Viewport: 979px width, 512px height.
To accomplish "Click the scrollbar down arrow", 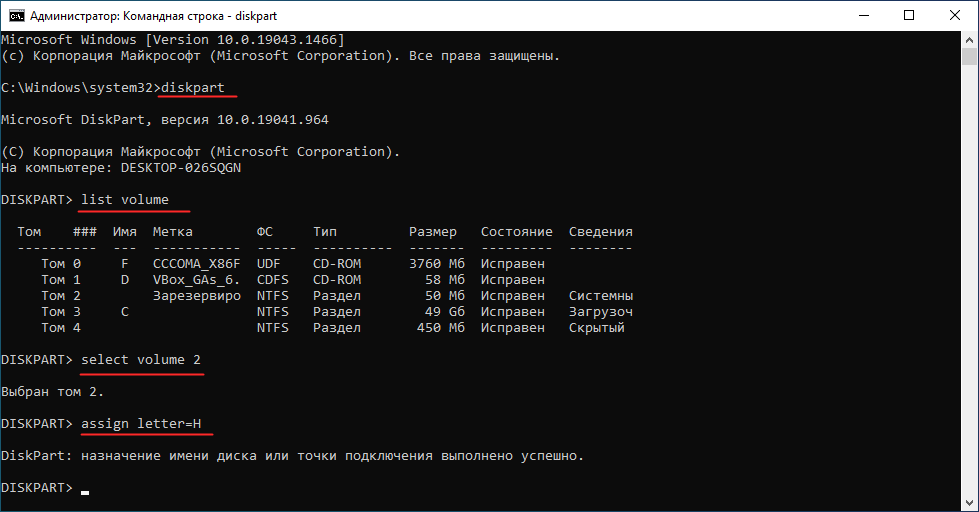I will pyautogui.click(x=969, y=503).
